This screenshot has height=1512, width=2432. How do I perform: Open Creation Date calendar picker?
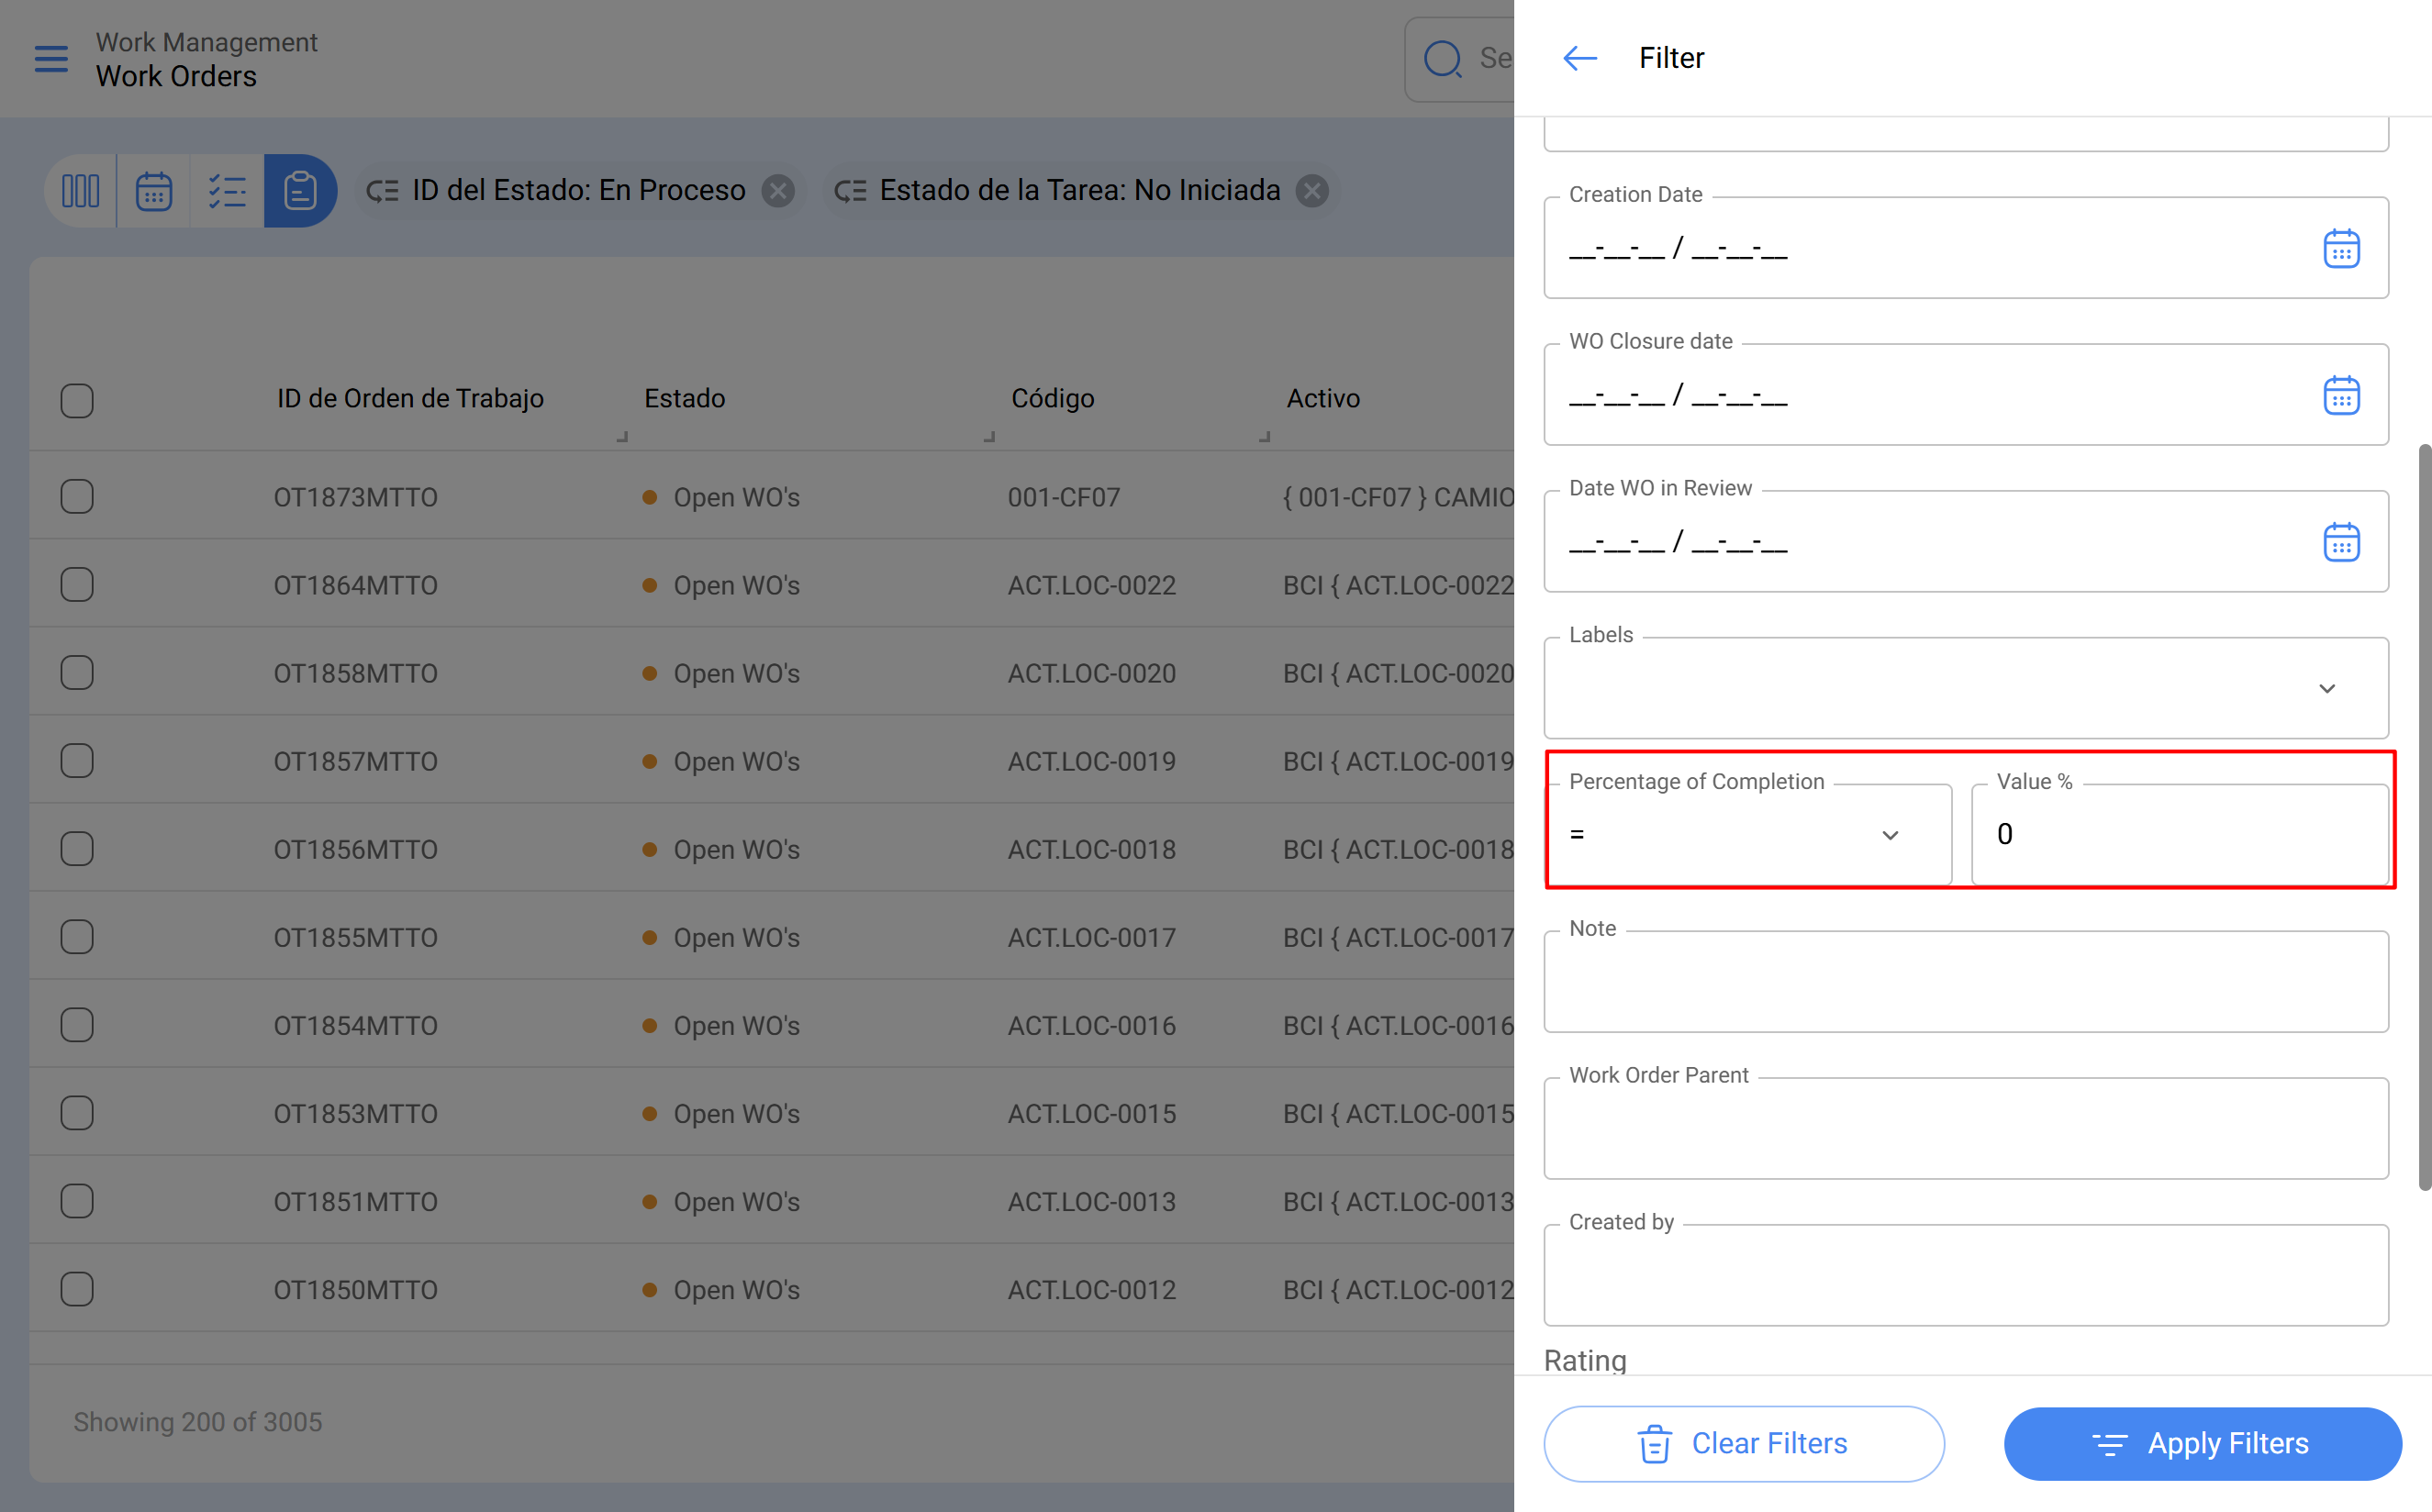pyautogui.click(x=2341, y=248)
